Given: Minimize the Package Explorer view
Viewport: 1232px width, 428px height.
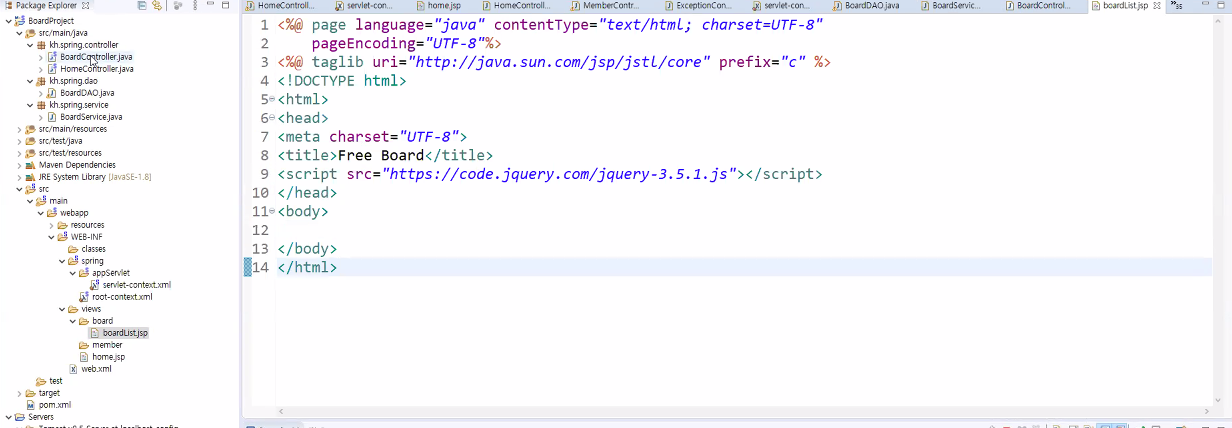Looking at the screenshot, I should tap(210, 4).
